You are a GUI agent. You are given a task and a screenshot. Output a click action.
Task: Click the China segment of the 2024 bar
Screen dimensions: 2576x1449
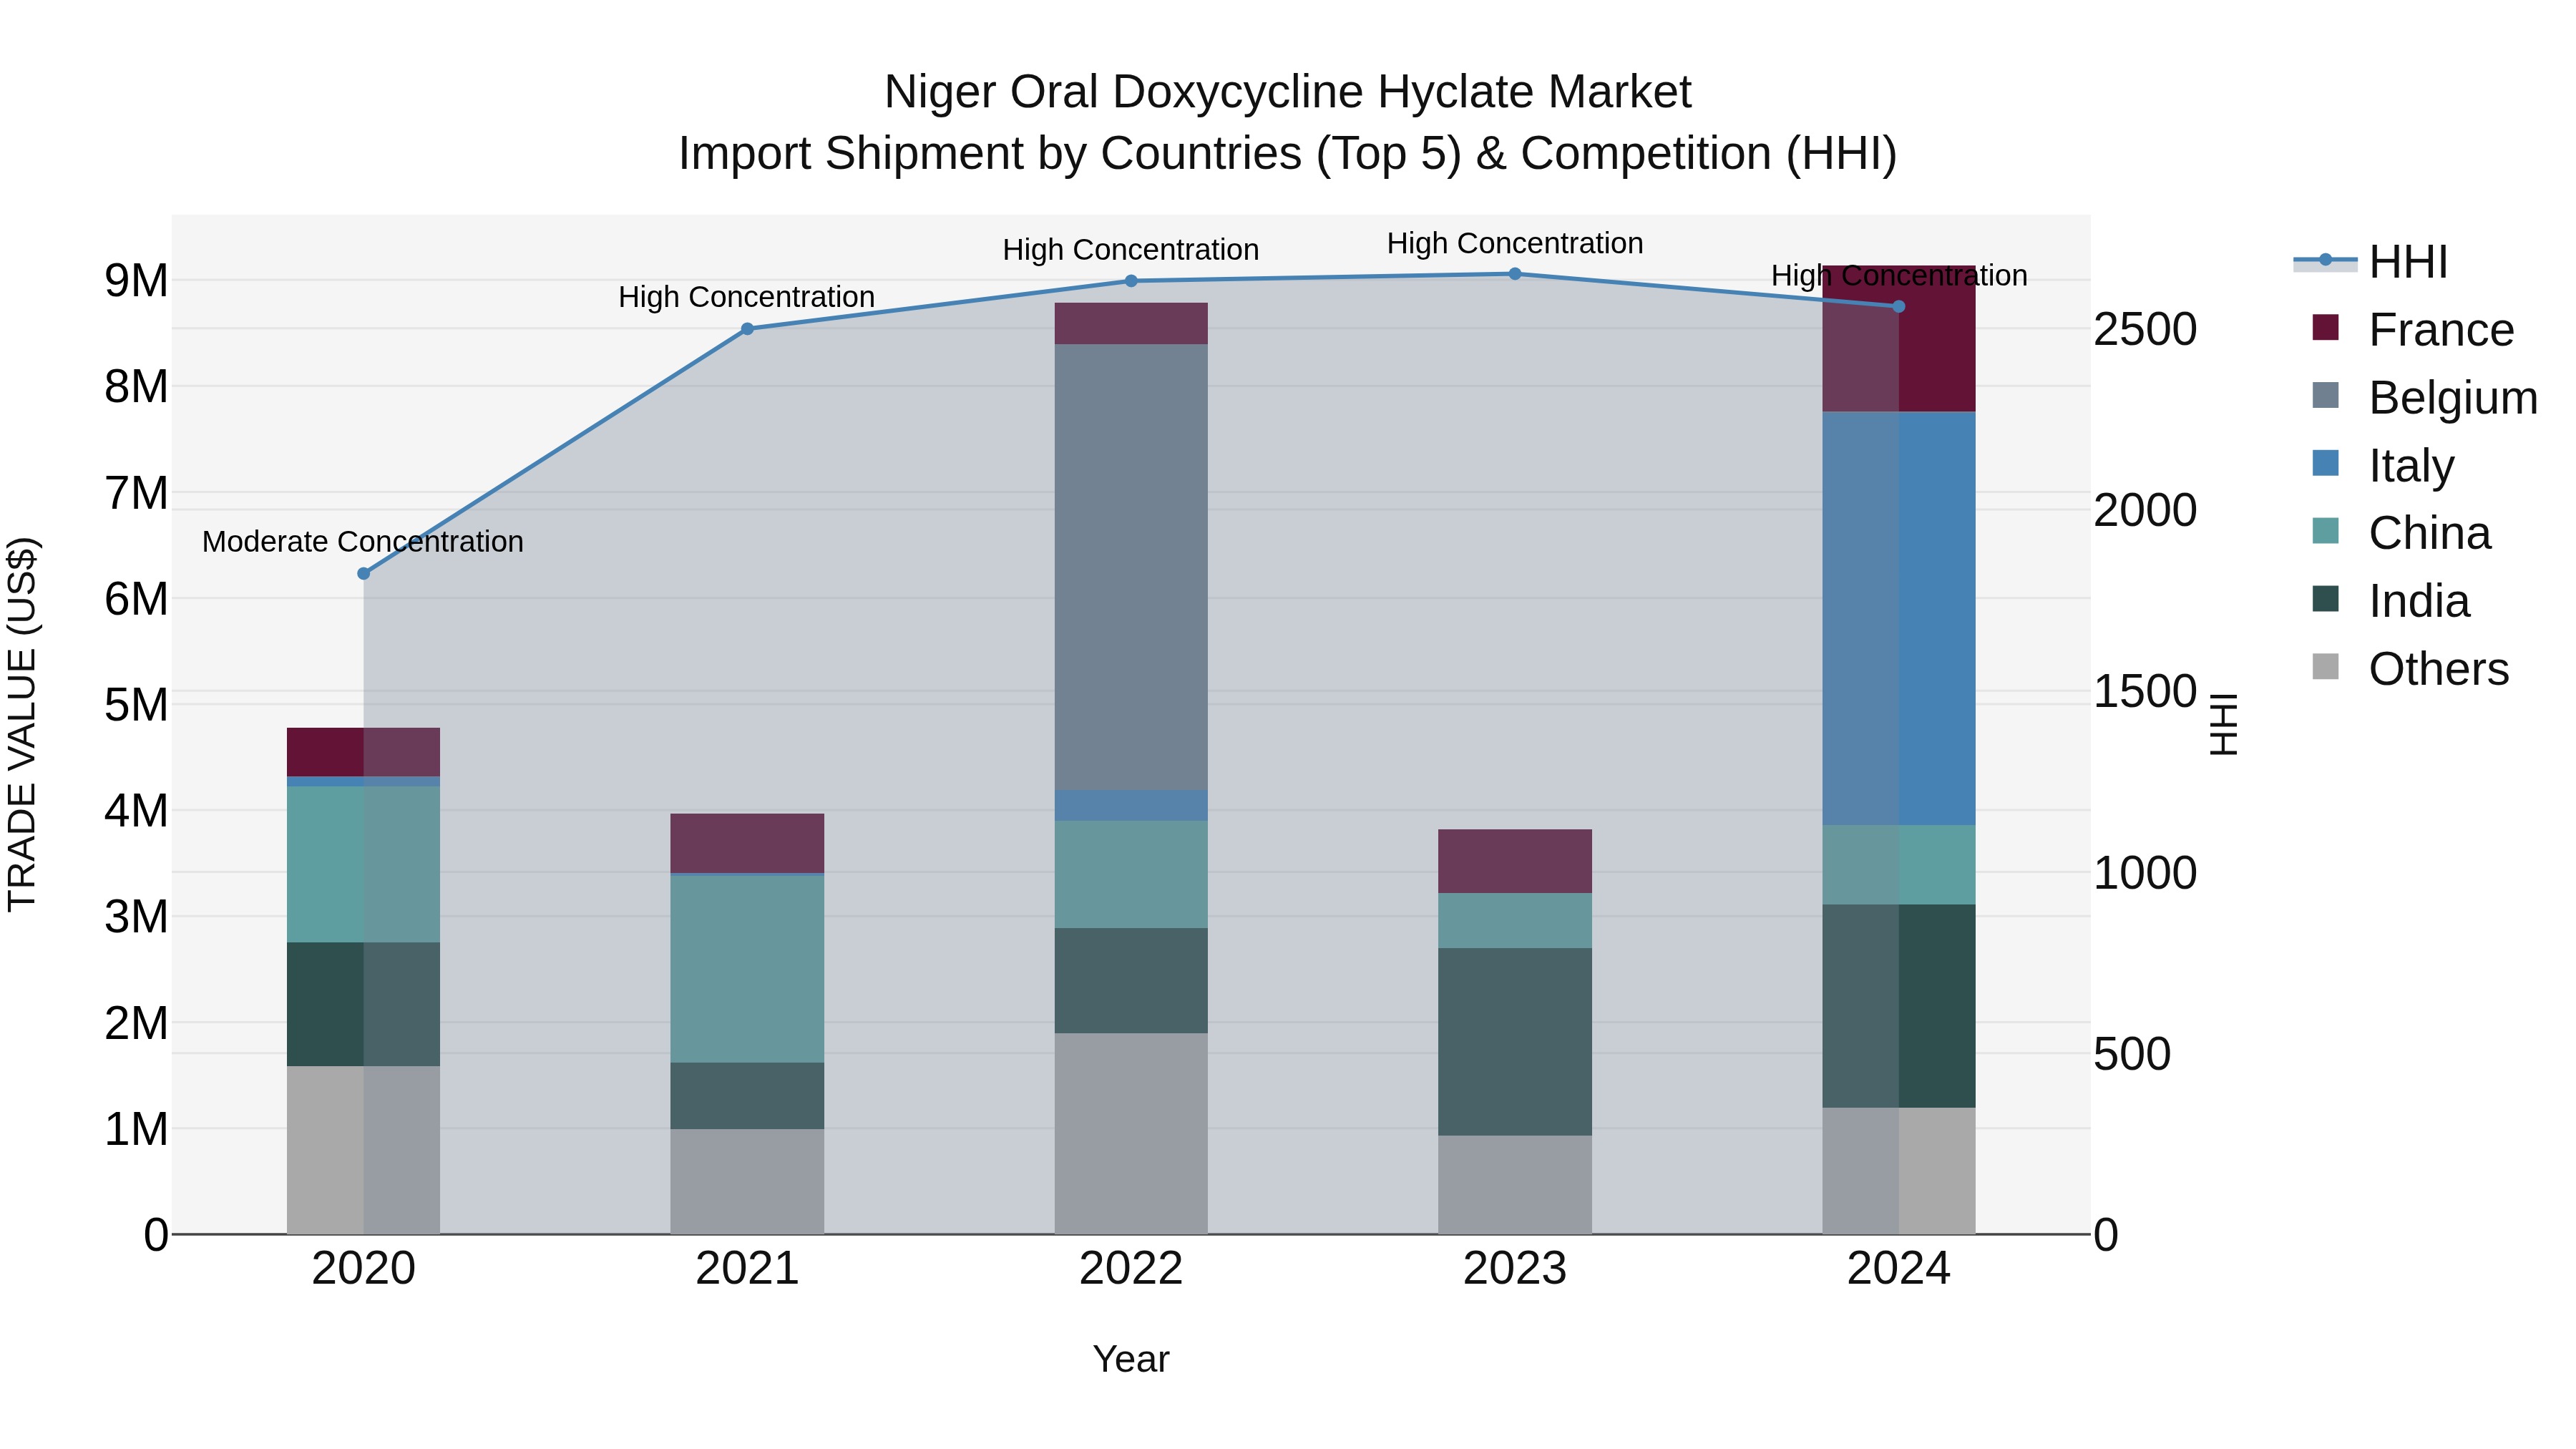[1899, 865]
